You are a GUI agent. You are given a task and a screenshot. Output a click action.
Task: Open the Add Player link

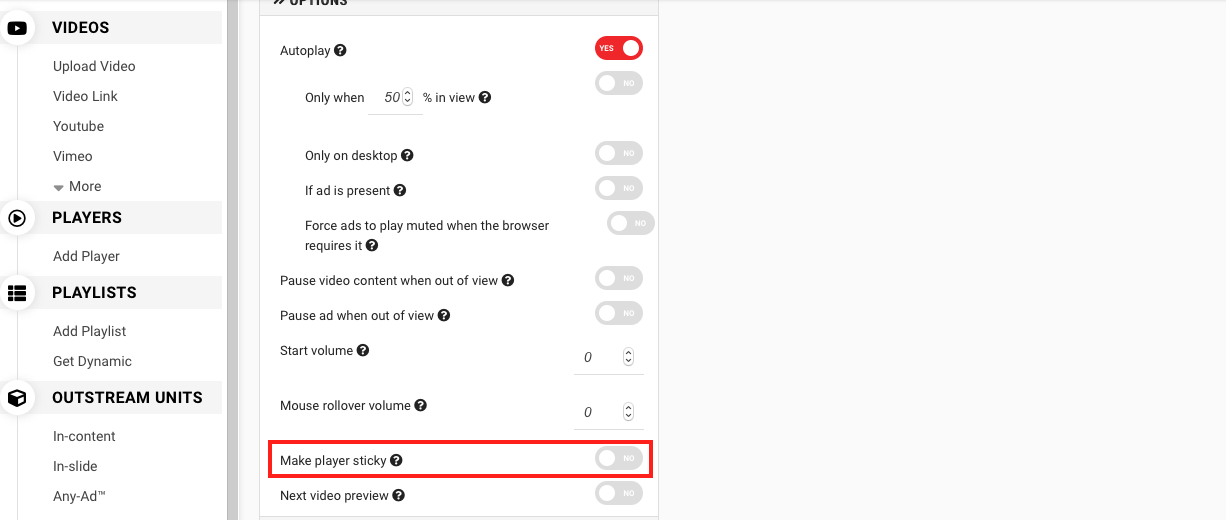(86, 257)
